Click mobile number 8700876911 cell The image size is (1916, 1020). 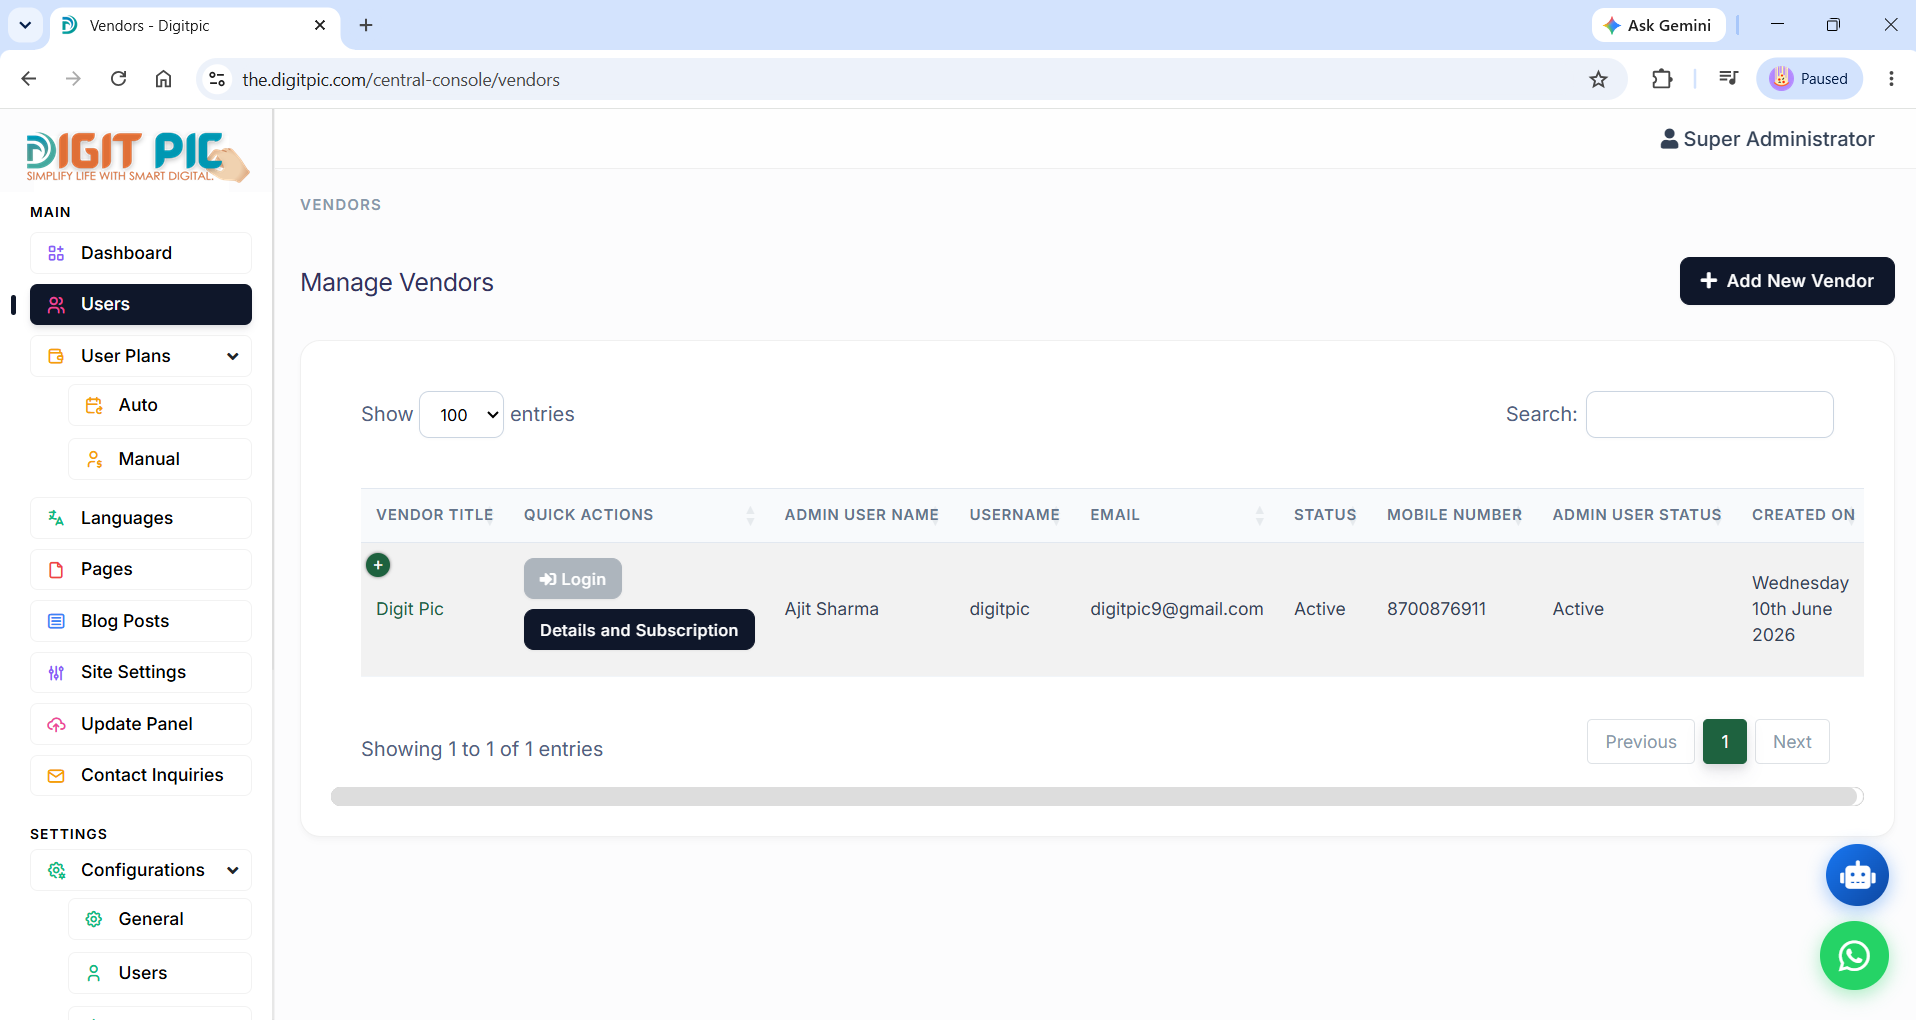pyautogui.click(x=1436, y=609)
